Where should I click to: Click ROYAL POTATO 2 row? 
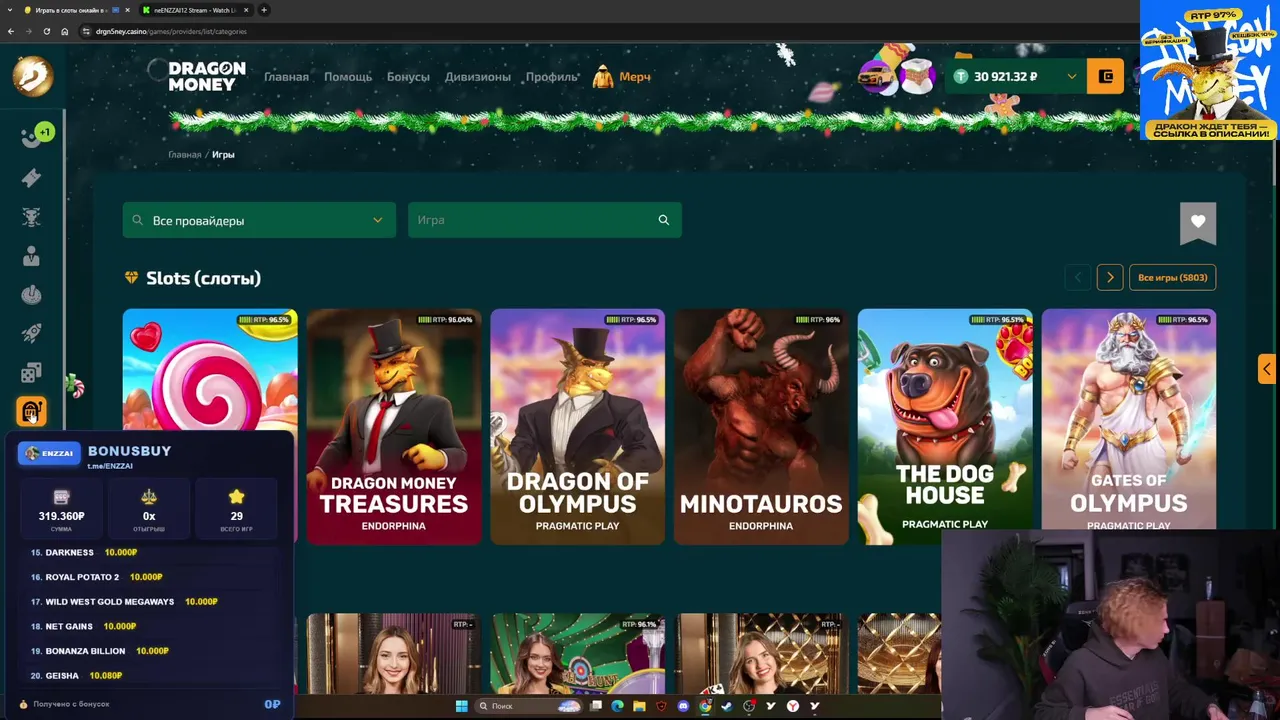150,577
